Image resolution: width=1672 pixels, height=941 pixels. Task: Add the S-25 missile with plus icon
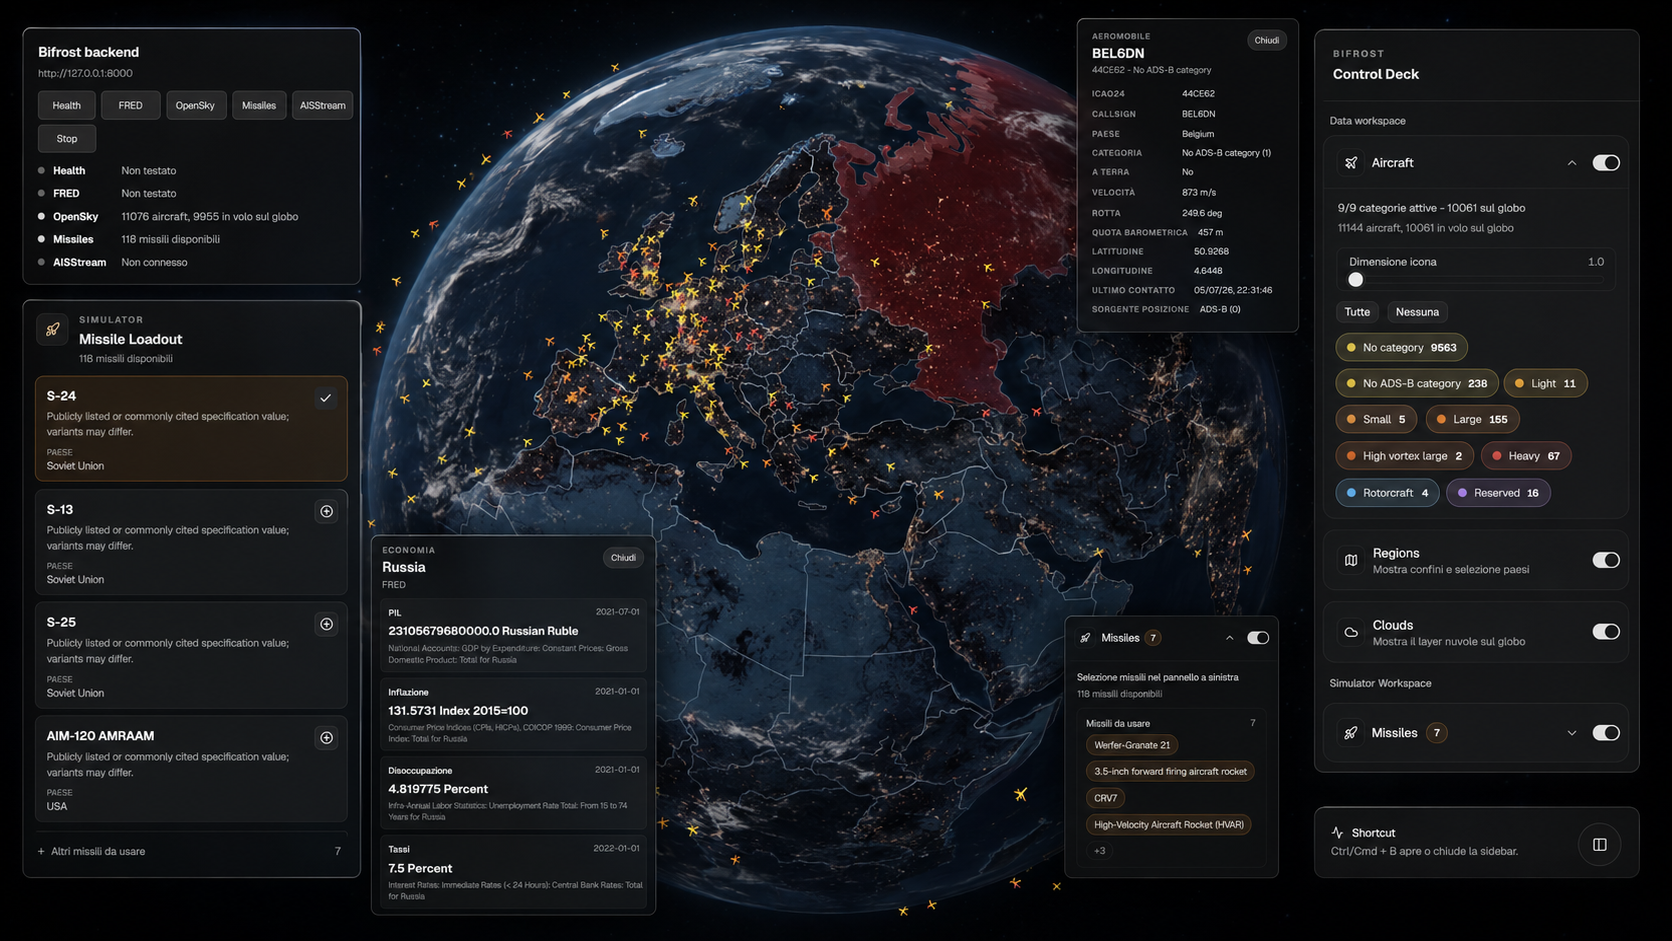tap(326, 624)
